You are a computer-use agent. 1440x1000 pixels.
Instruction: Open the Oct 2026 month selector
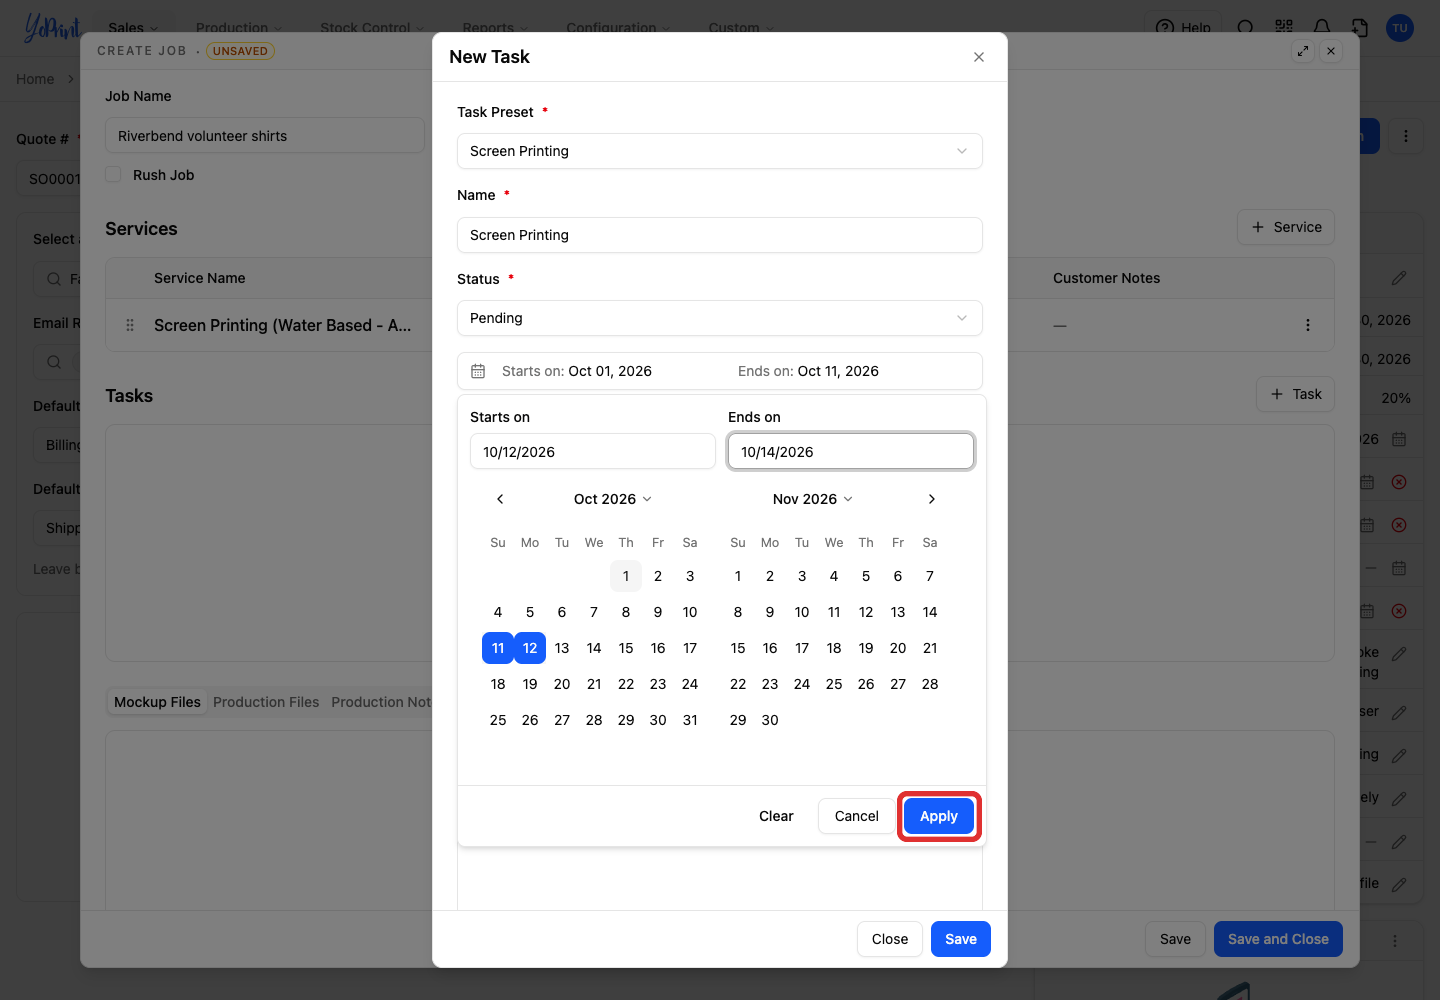612,499
